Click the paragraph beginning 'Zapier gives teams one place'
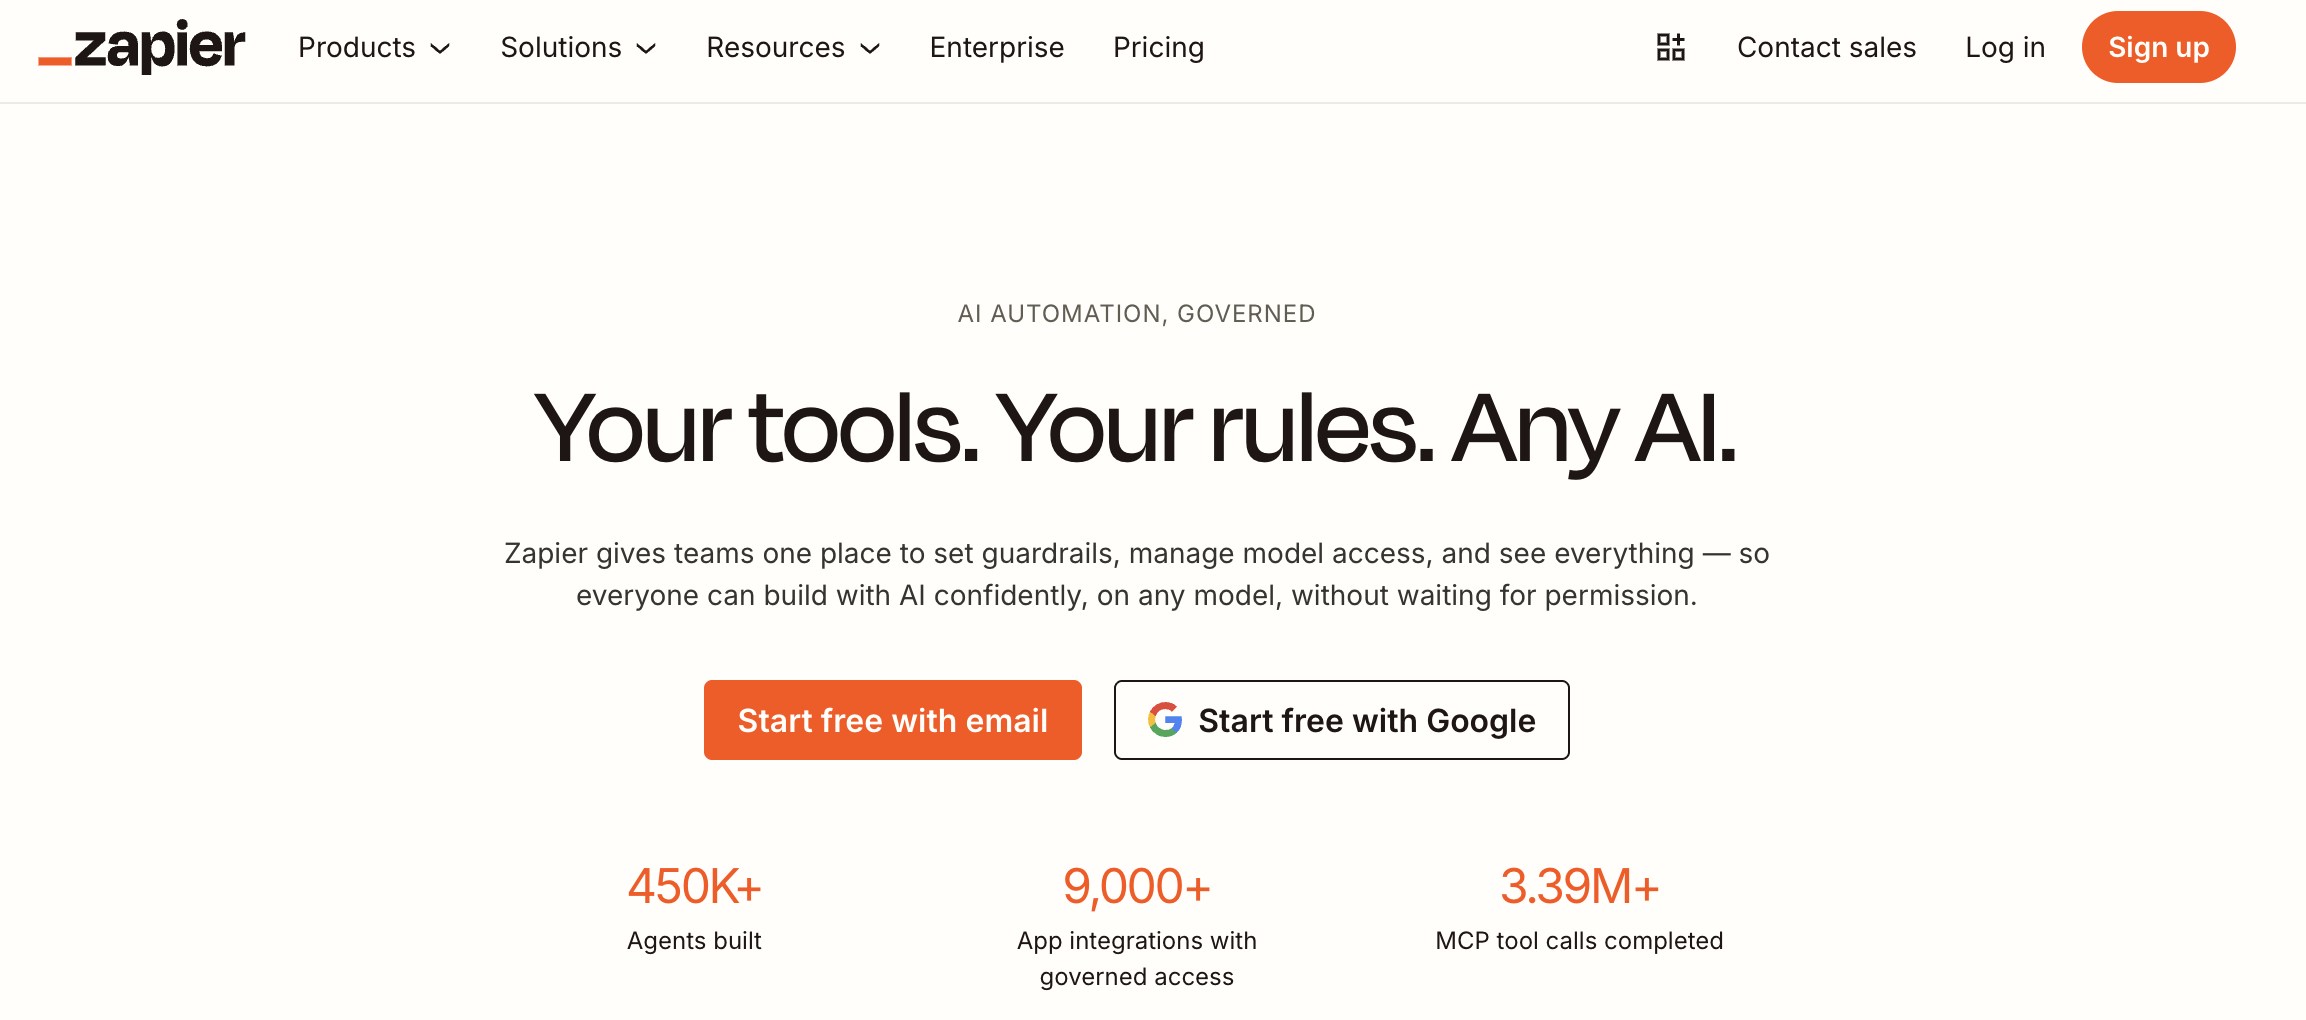Screen dimensions: 2306x1020 [1137, 574]
